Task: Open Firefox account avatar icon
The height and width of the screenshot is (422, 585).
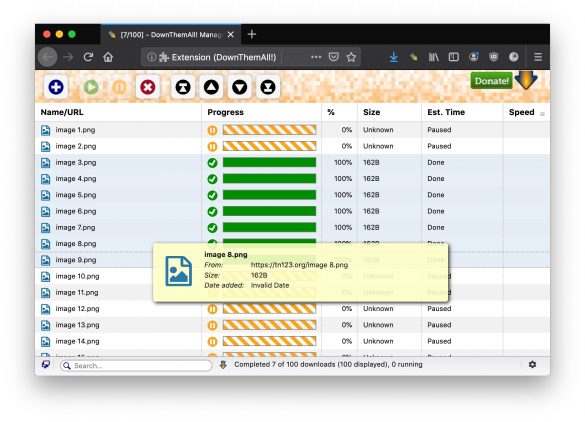Action: tap(474, 57)
